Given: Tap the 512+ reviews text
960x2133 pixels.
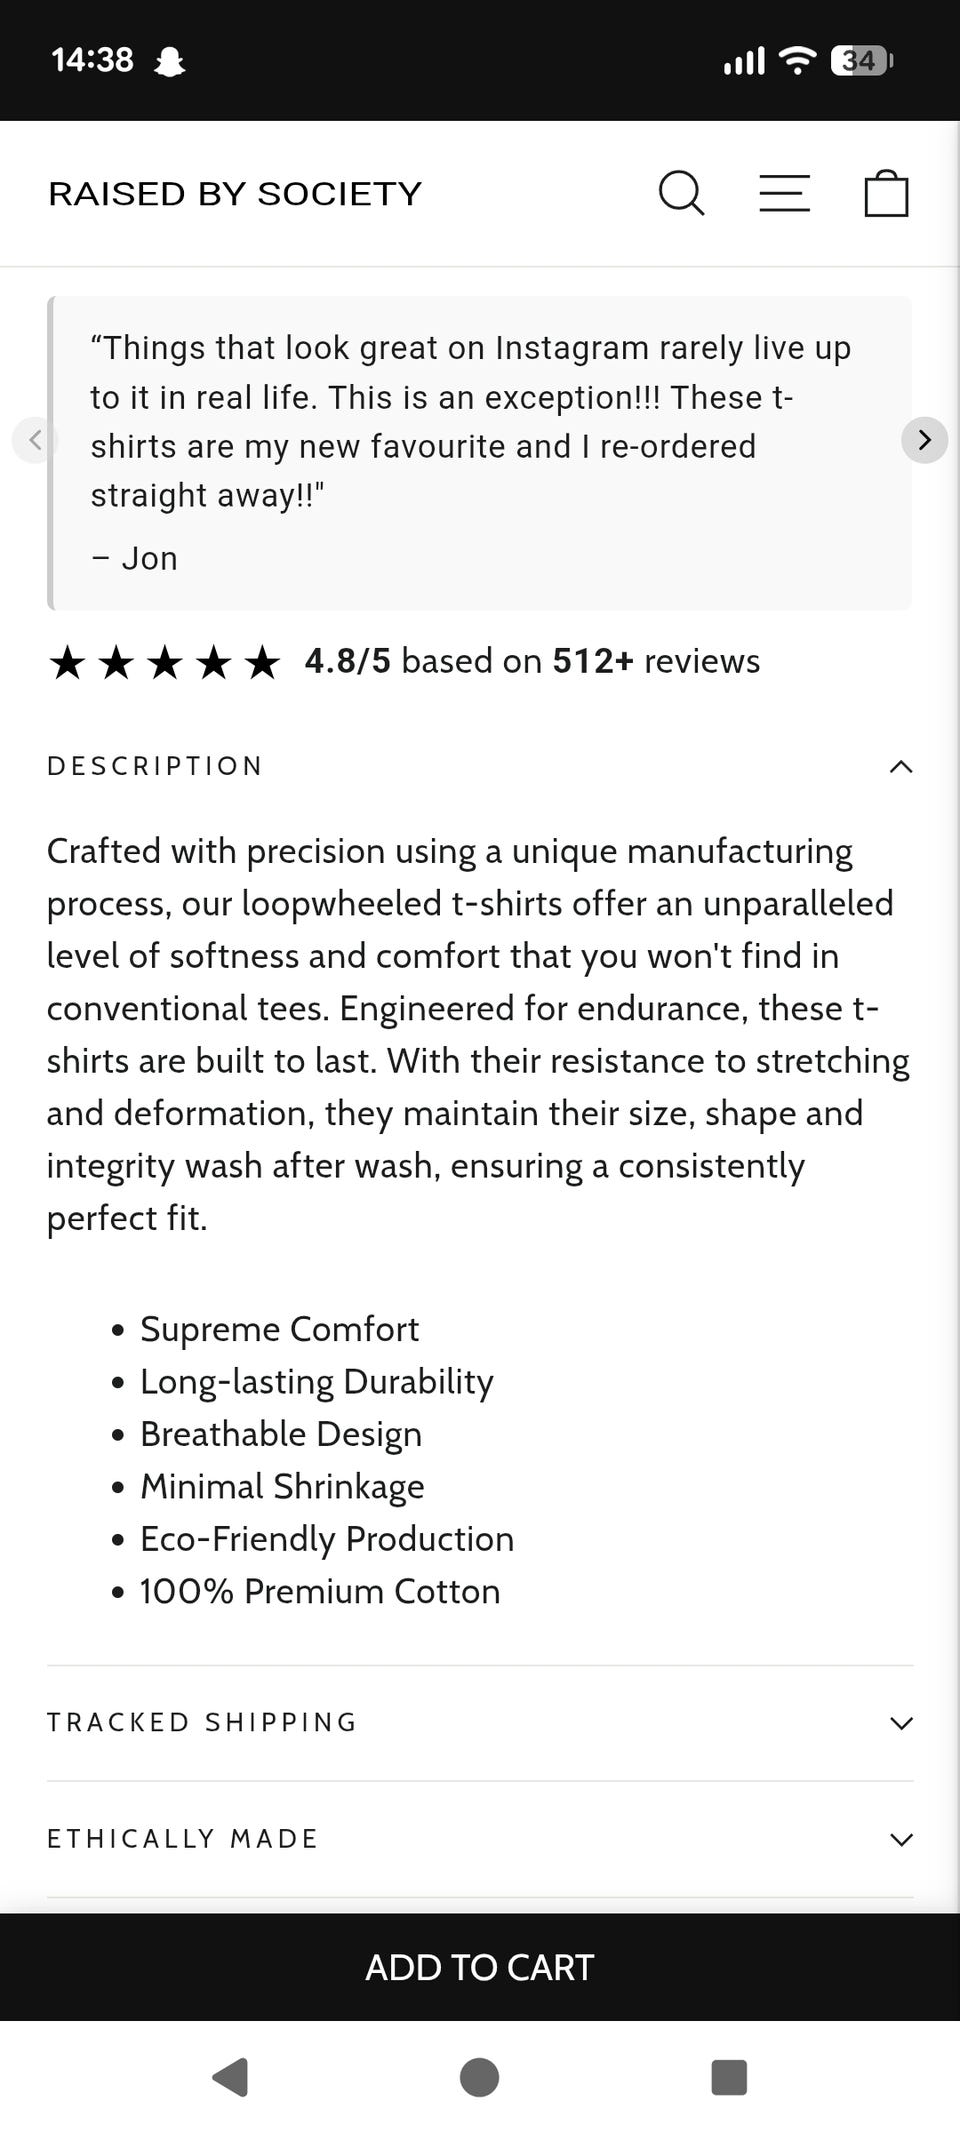Looking at the screenshot, I should click(655, 661).
